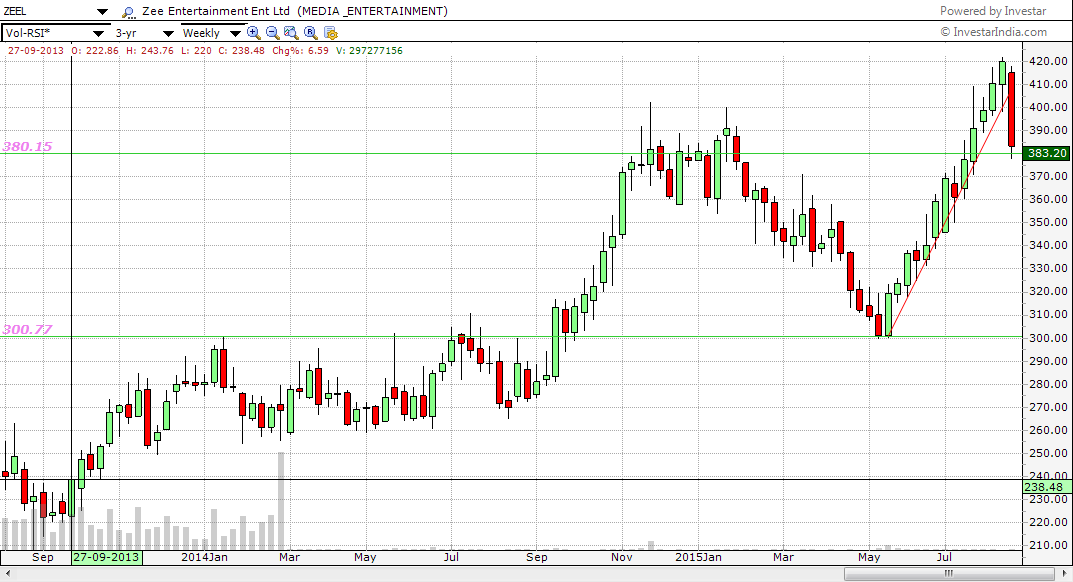Open the symbol search magnifier icon
The height and width of the screenshot is (582, 1073).
[128, 12]
